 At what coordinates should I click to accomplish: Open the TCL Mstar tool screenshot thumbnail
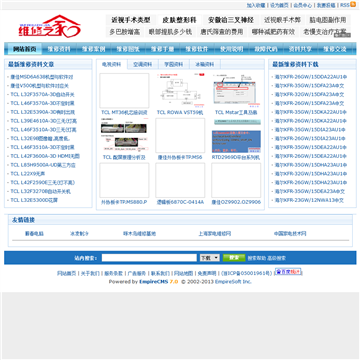tap(236, 90)
